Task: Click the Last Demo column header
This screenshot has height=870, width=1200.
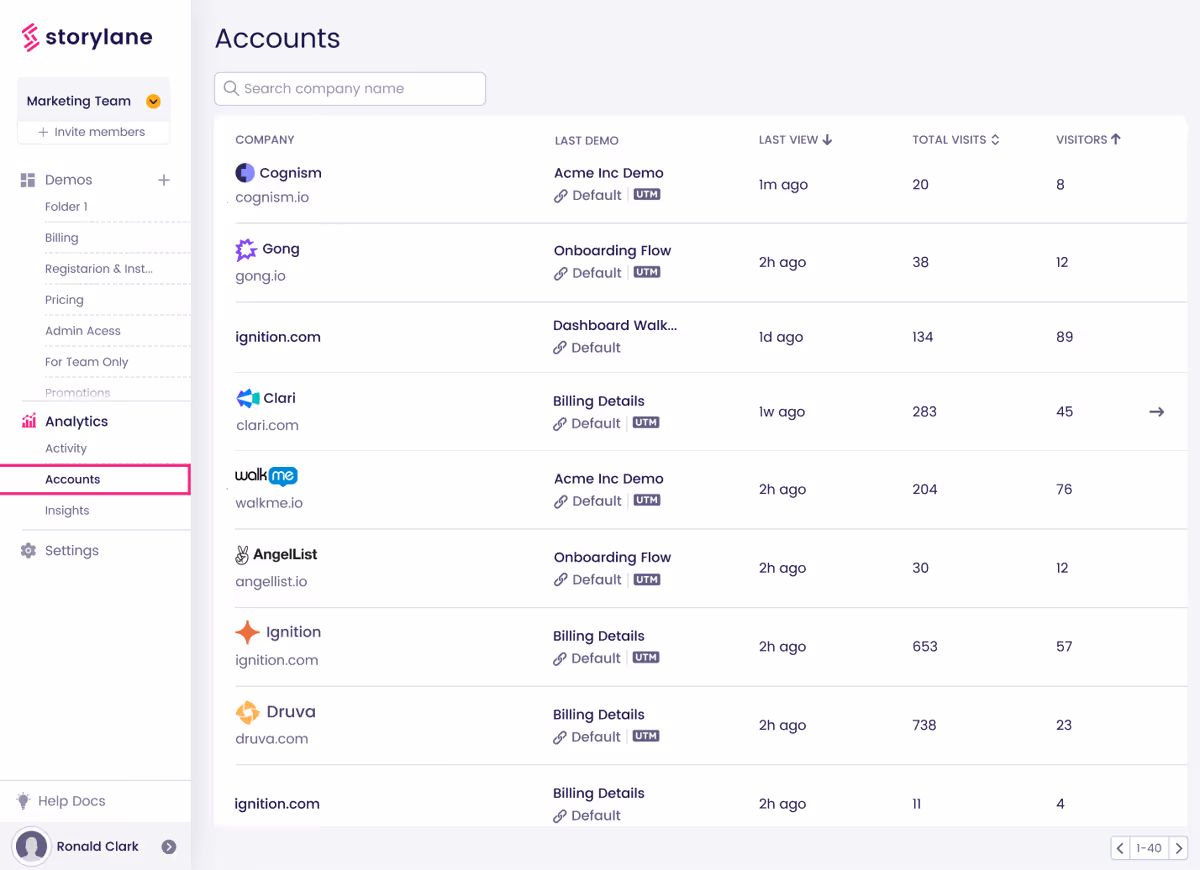Action: [x=587, y=141]
